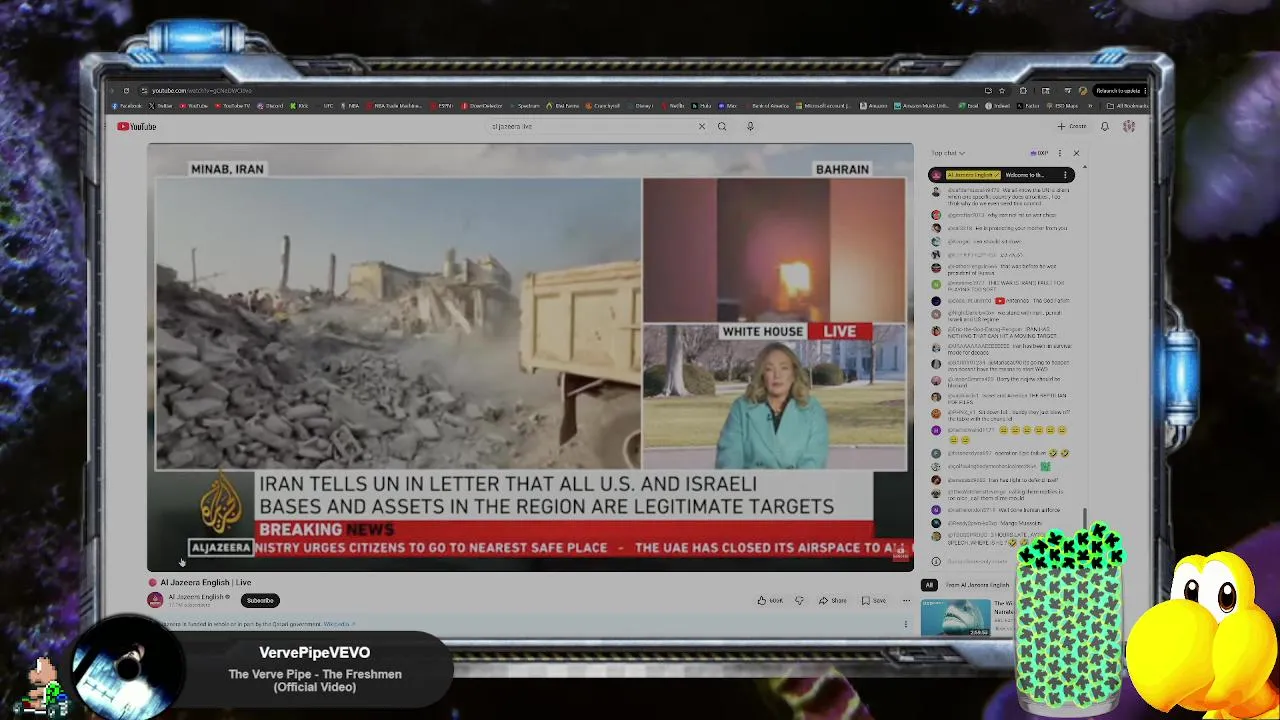Viewport: 1280px width, 720px height.
Task: Click the Create button in the header
Action: coord(1072,126)
